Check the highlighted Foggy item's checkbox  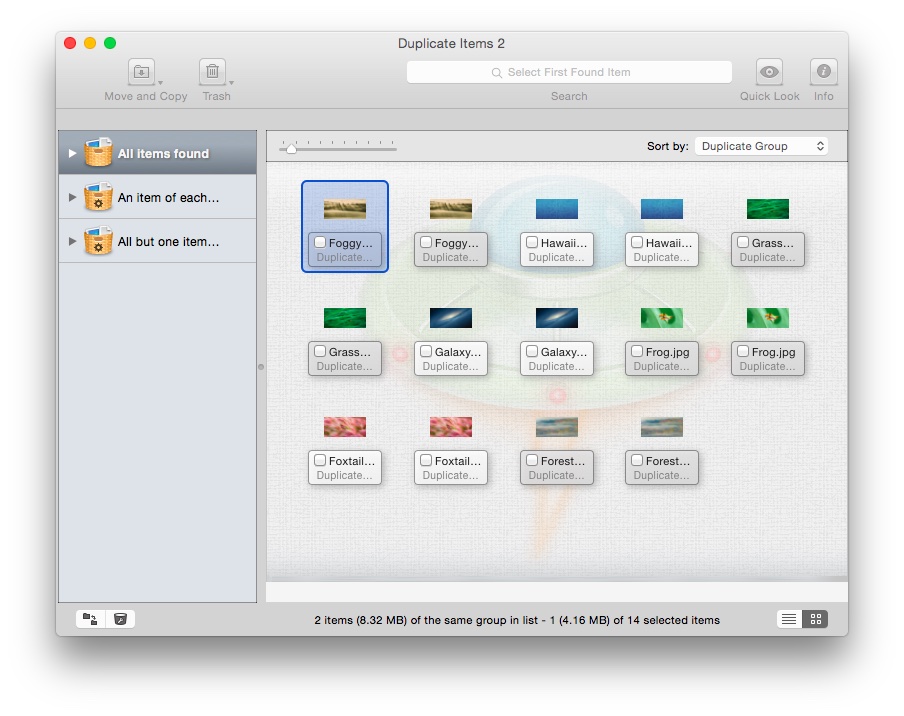pyautogui.click(x=320, y=242)
